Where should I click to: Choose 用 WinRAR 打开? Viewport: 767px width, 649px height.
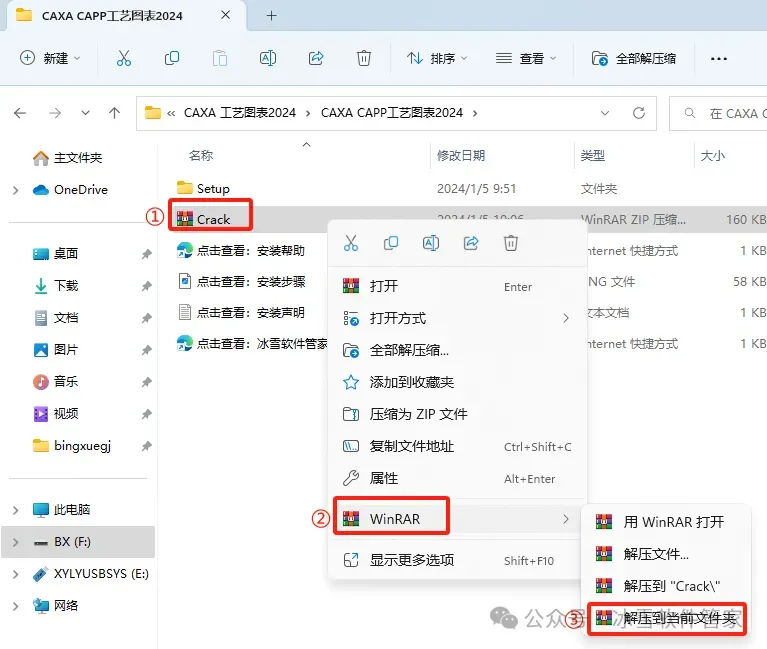[x=667, y=522]
